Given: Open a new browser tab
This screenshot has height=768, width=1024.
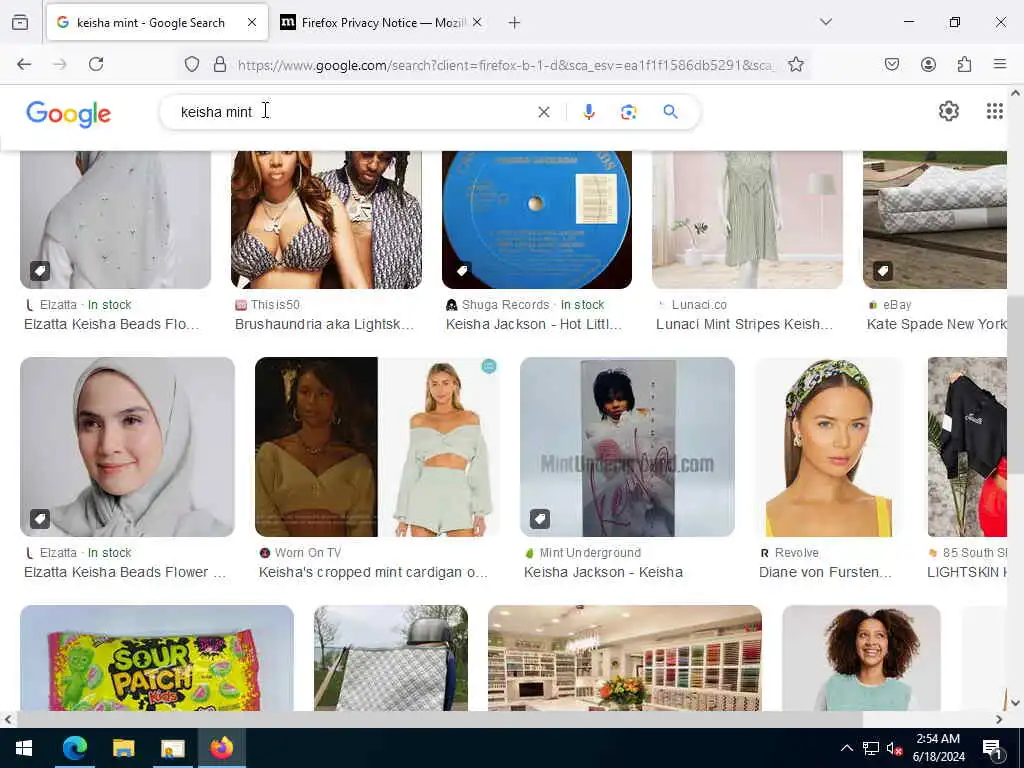Looking at the screenshot, I should tap(514, 23).
